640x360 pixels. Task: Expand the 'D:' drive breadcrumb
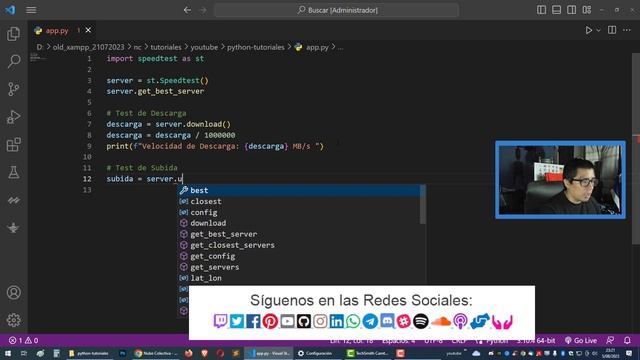click(40, 47)
